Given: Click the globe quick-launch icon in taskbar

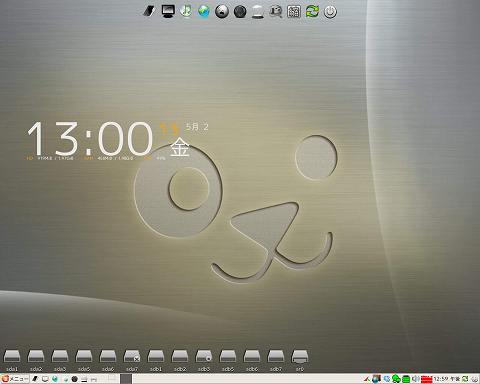Looking at the screenshot, I should tap(55, 379).
